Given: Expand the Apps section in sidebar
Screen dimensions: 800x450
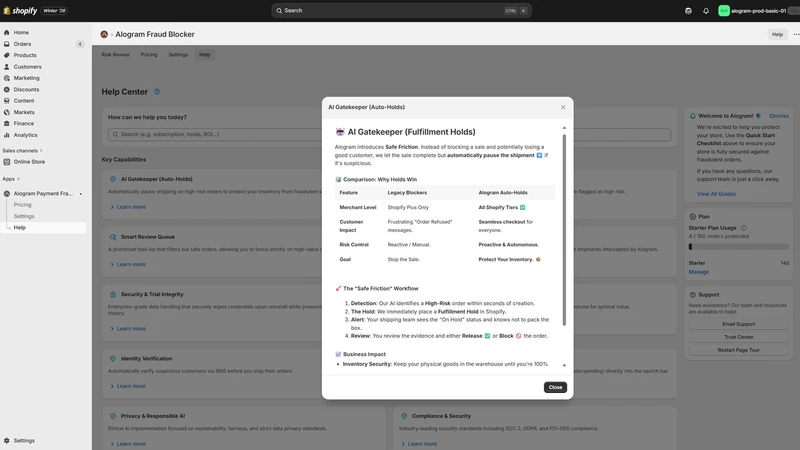Looking at the screenshot, I should coord(11,179).
